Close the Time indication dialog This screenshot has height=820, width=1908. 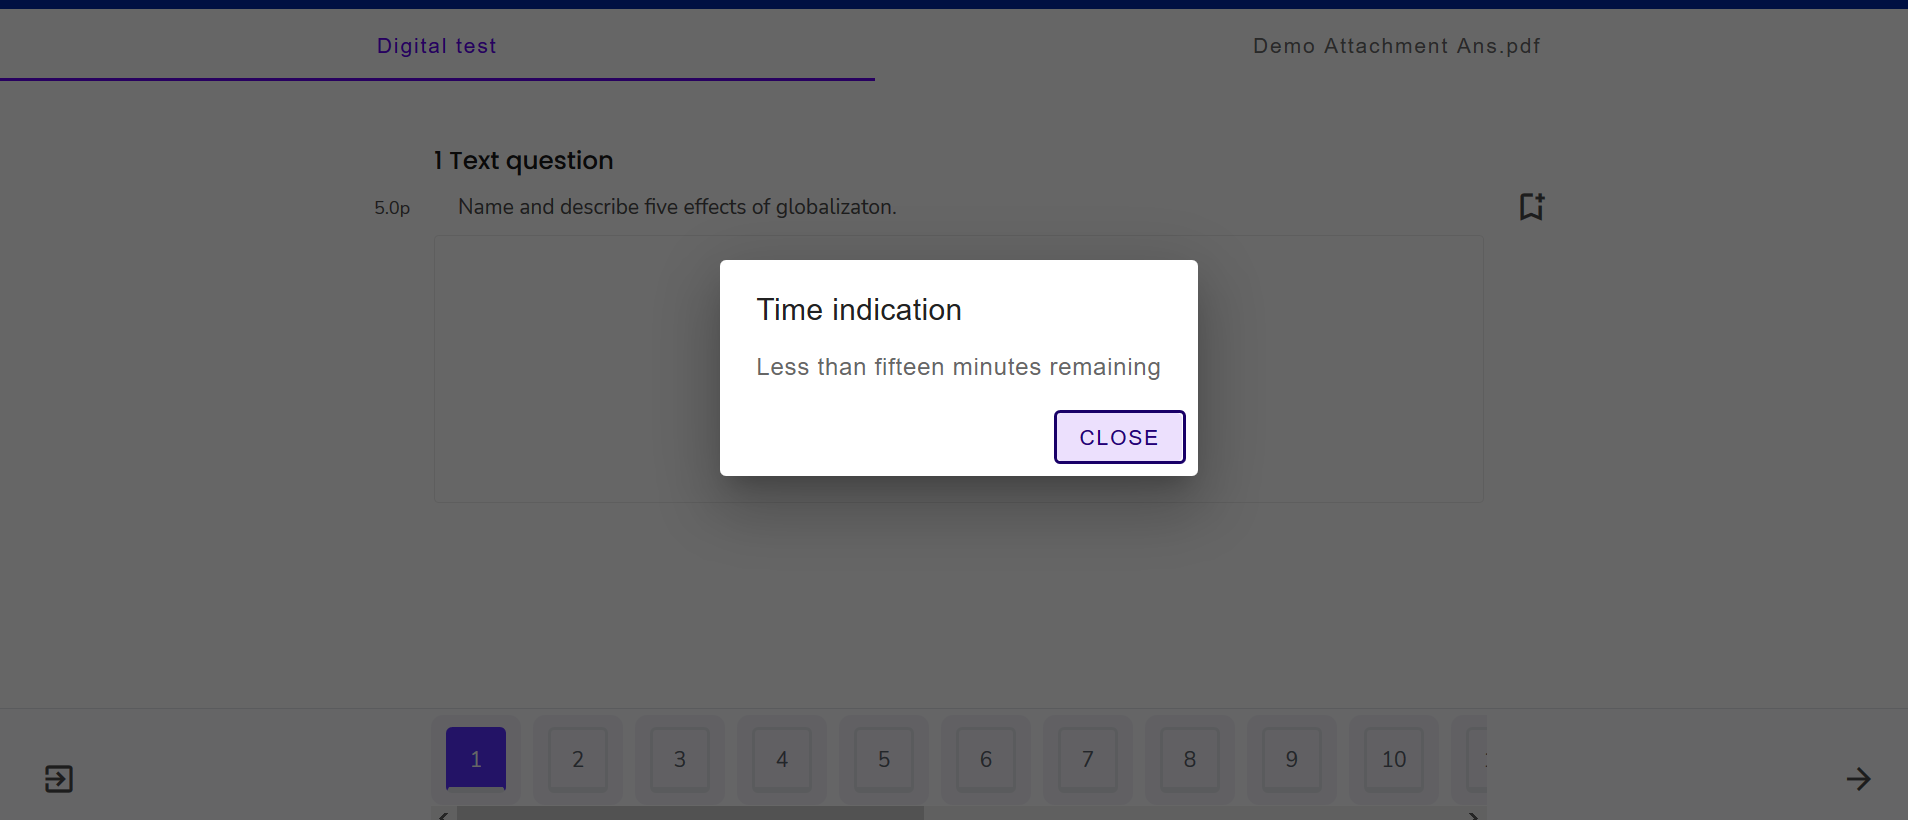point(1119,437)
